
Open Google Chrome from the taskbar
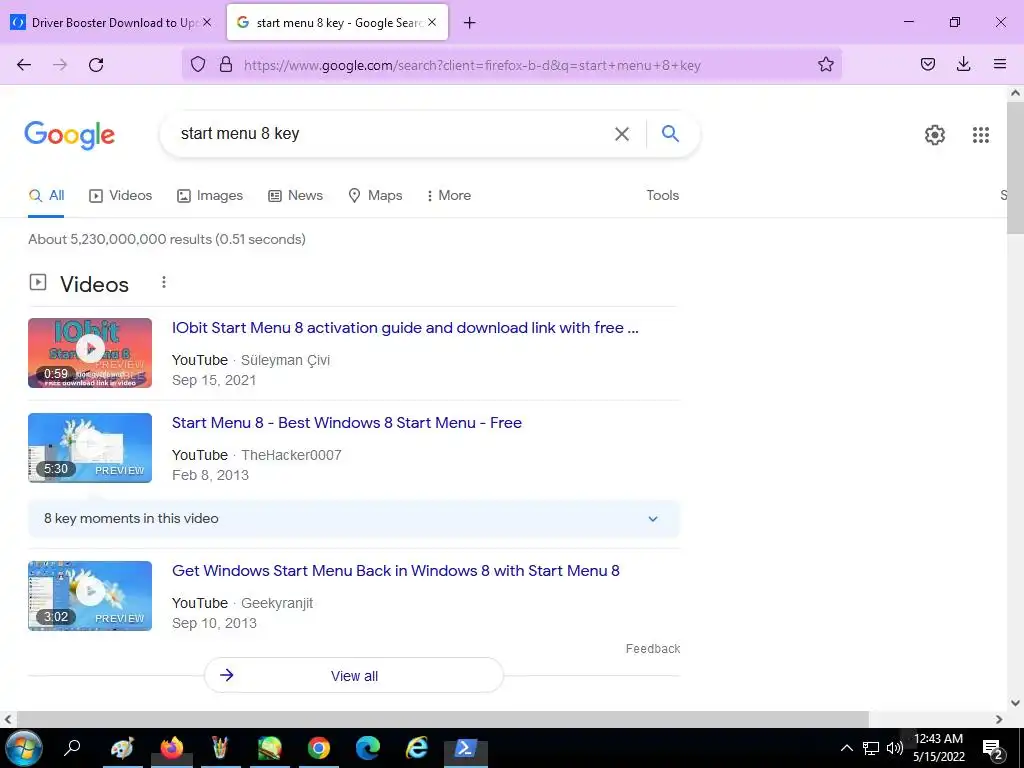pos(319,748)
